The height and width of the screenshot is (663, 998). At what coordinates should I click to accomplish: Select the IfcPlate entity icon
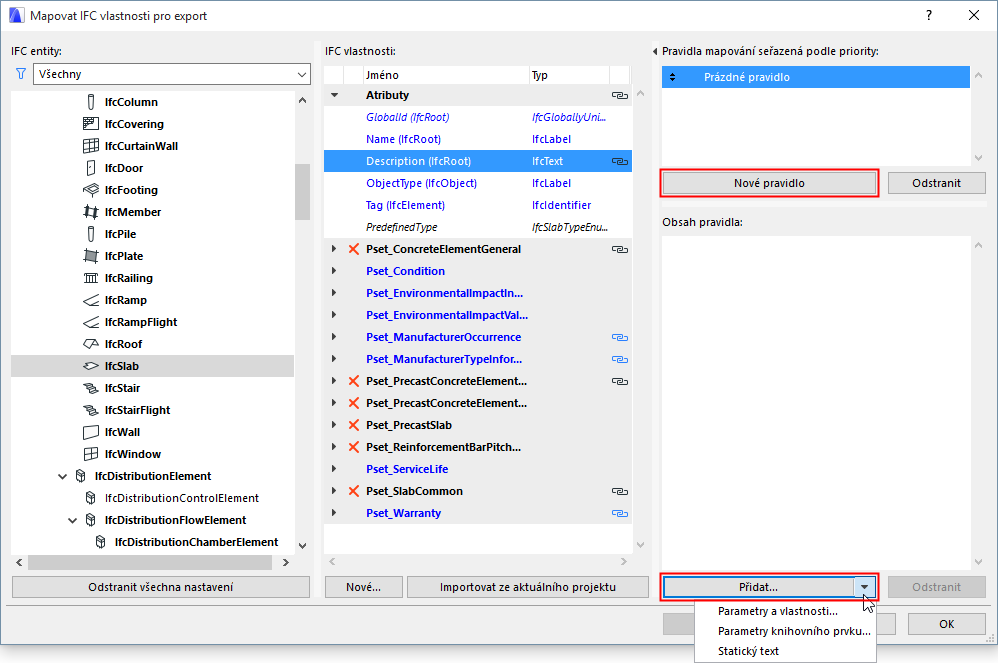[x=91, y=256]
